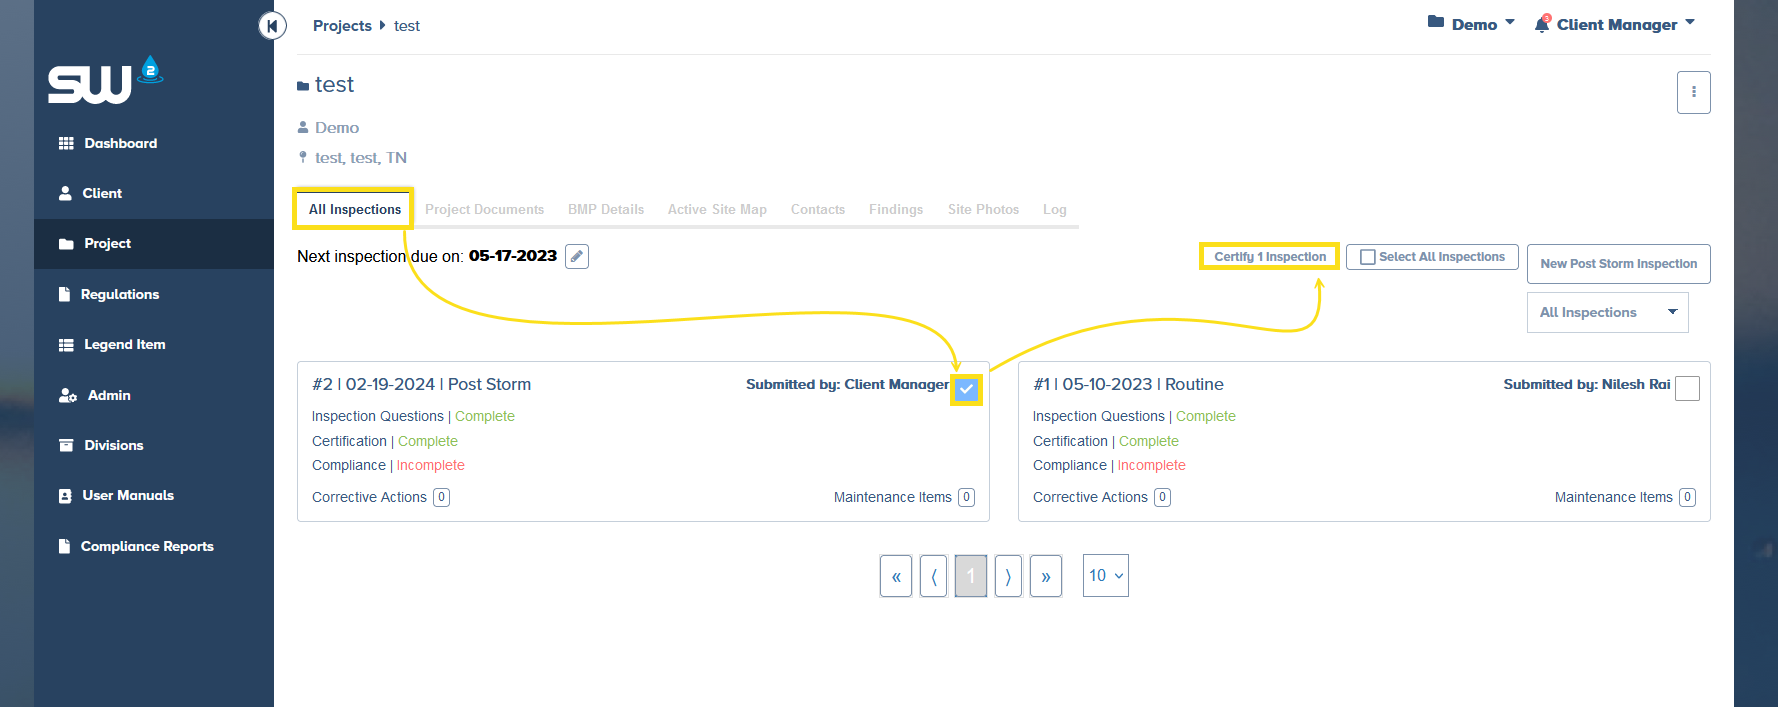This screenshot has width=1778, height=707.
Task: Tick the Select All Inspections checkbox
Action: [x=1368, y=257]
